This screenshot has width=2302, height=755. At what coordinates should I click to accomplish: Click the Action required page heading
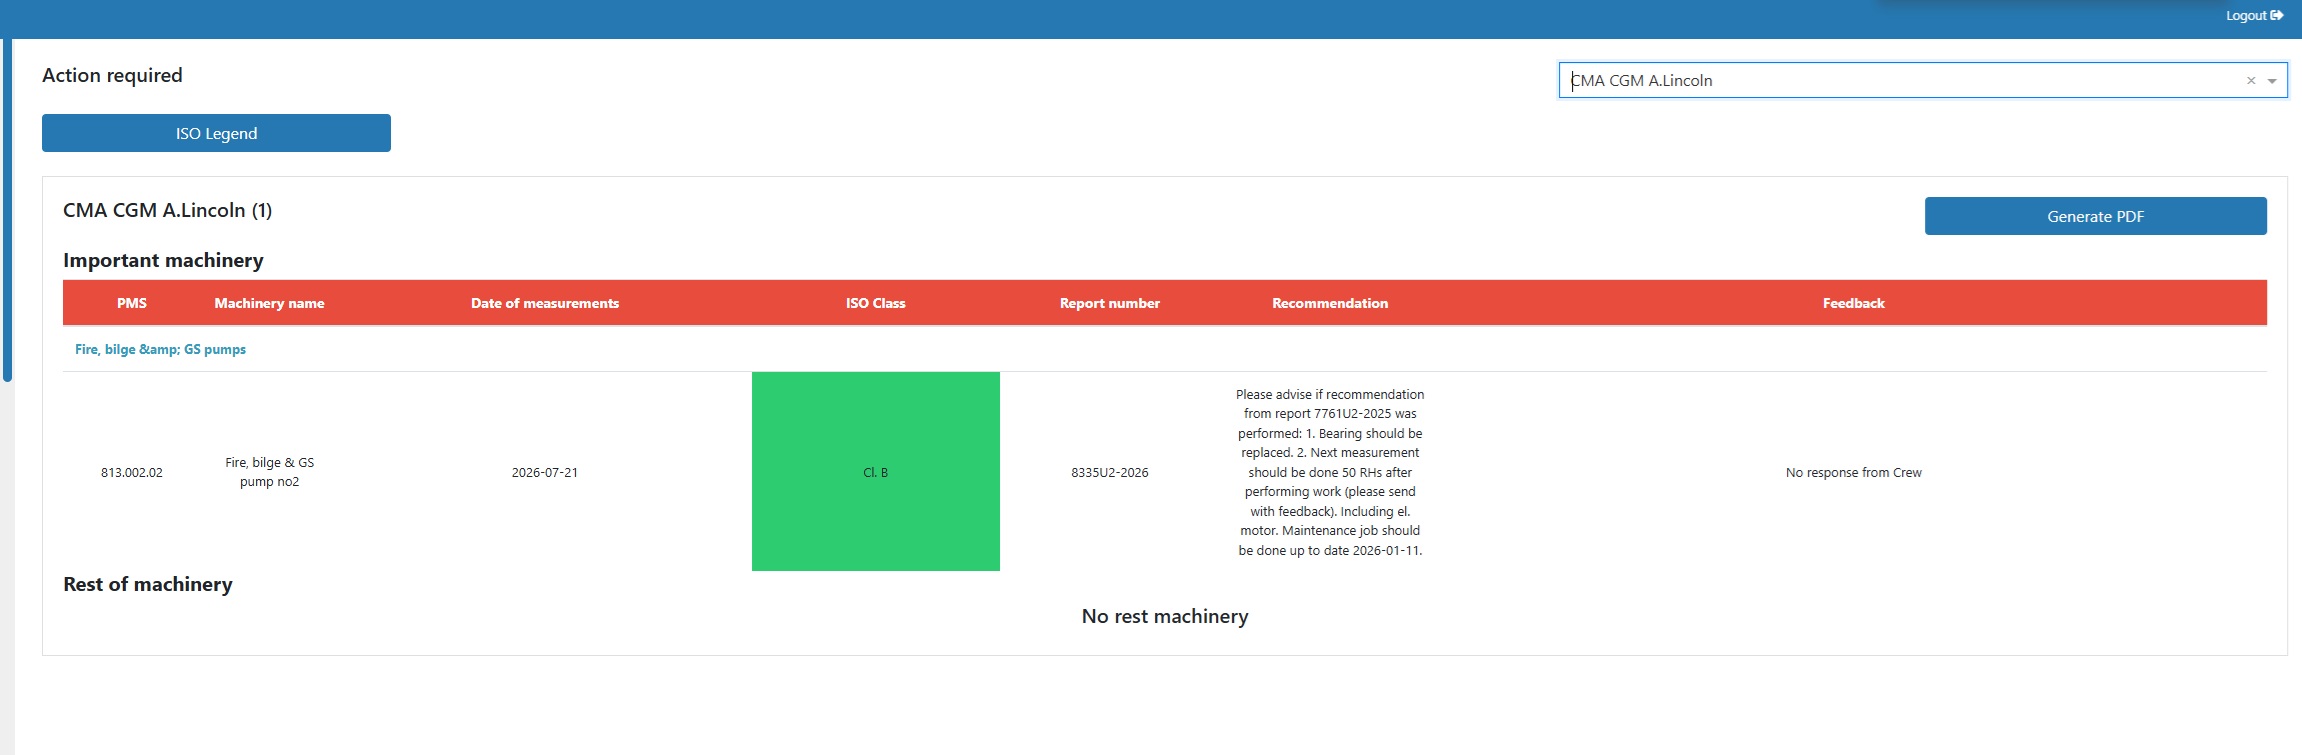tap(112, 75)
